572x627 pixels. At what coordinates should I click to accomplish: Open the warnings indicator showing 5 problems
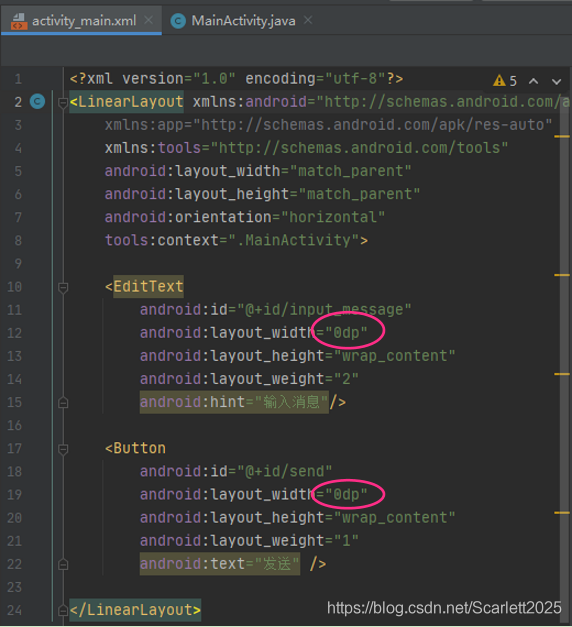[505, 81]
